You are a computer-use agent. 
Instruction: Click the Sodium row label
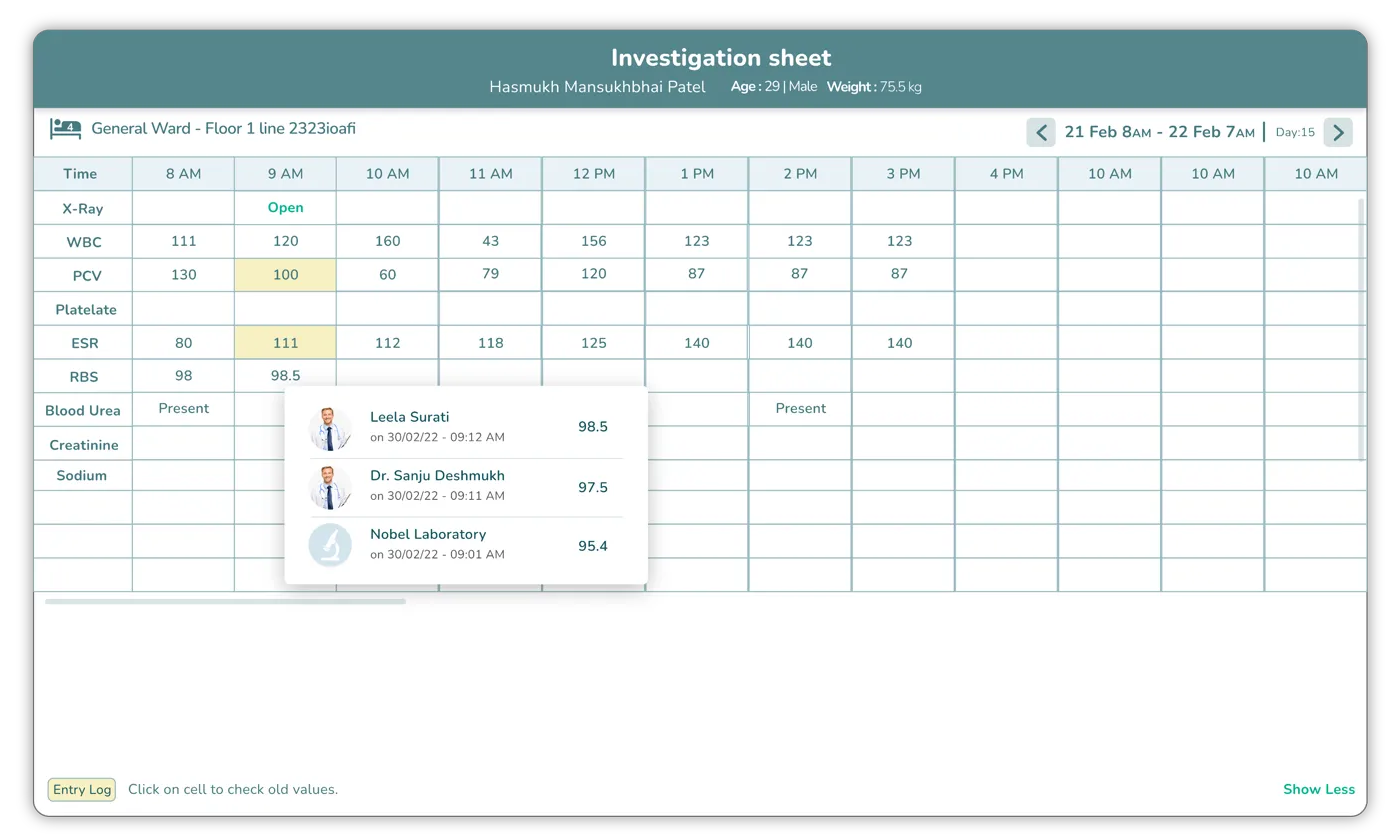tap(83, 476)
